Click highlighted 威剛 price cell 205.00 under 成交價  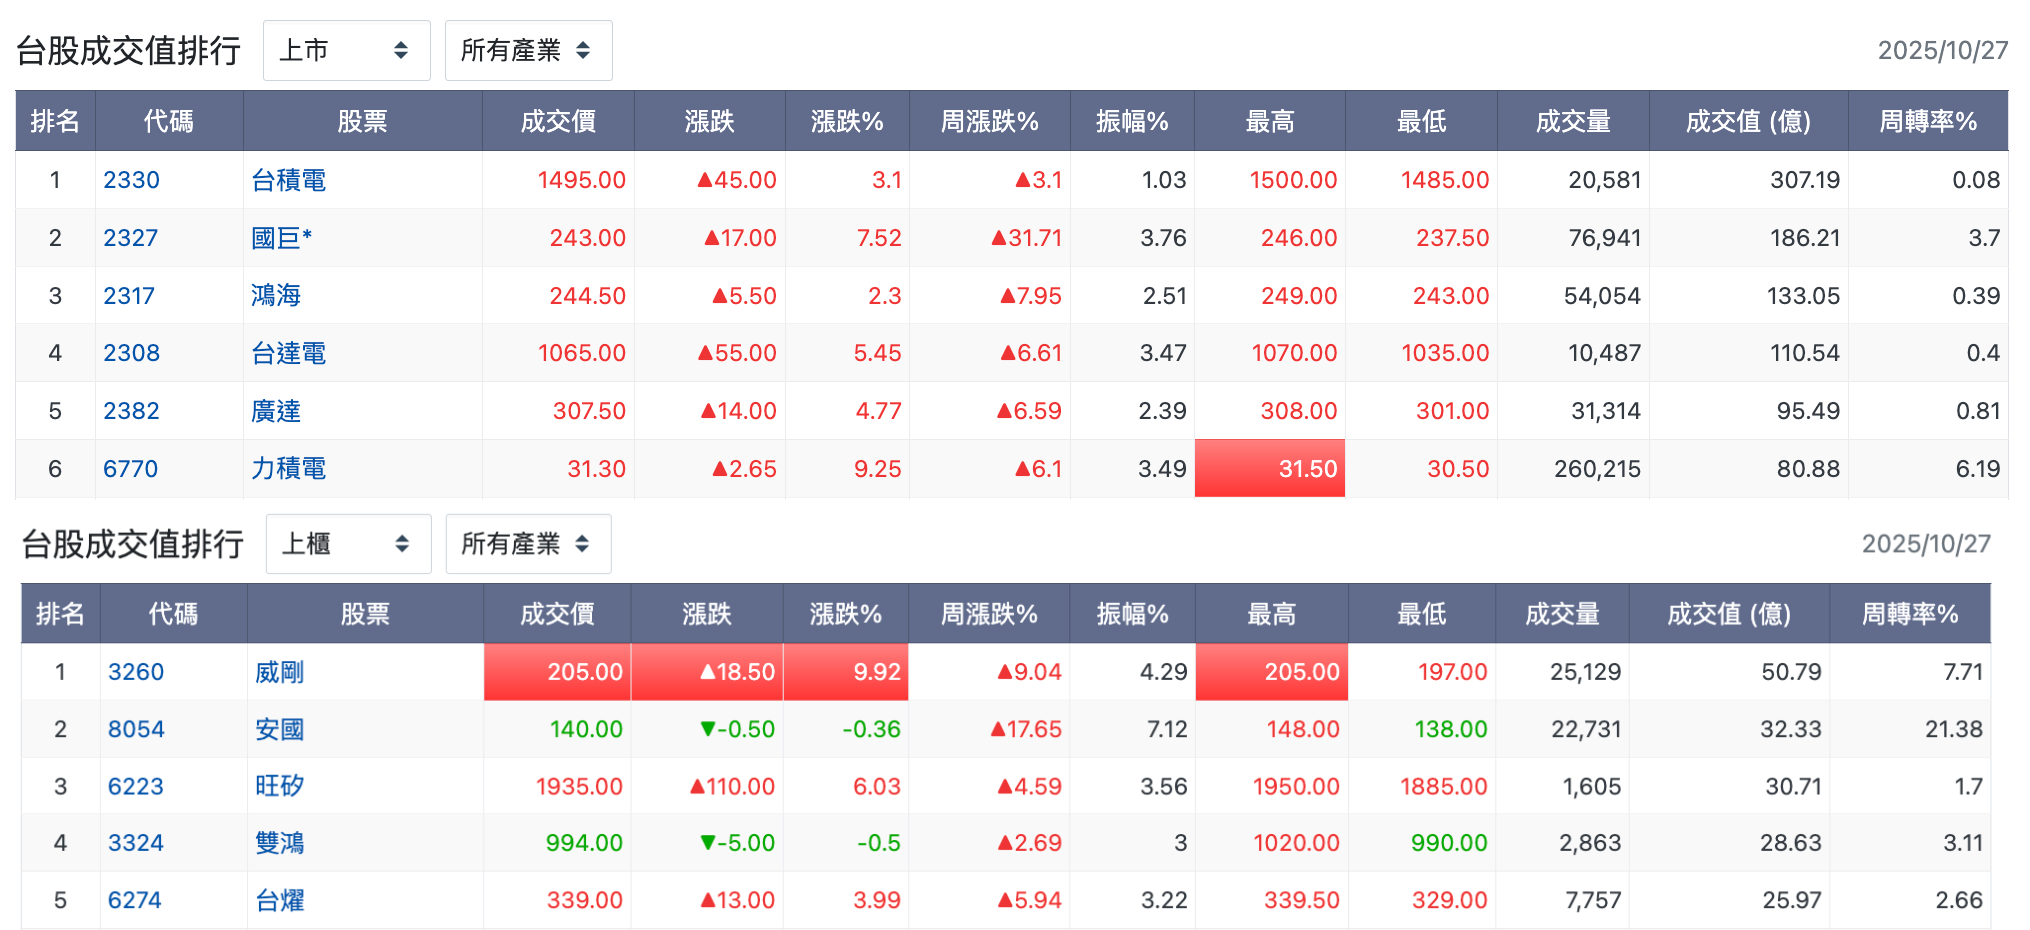click(x=557, y=672)
